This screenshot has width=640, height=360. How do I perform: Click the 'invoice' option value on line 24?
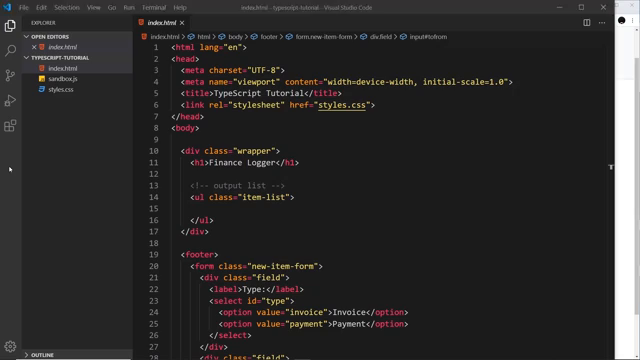click(x=306, y=312)
